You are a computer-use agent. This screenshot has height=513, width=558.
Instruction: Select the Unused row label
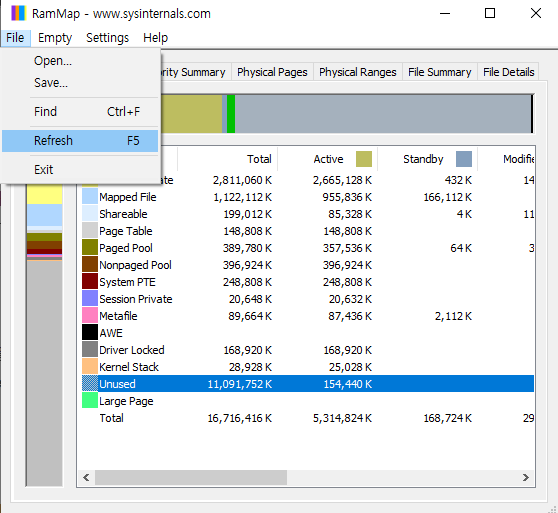point(117,384)
